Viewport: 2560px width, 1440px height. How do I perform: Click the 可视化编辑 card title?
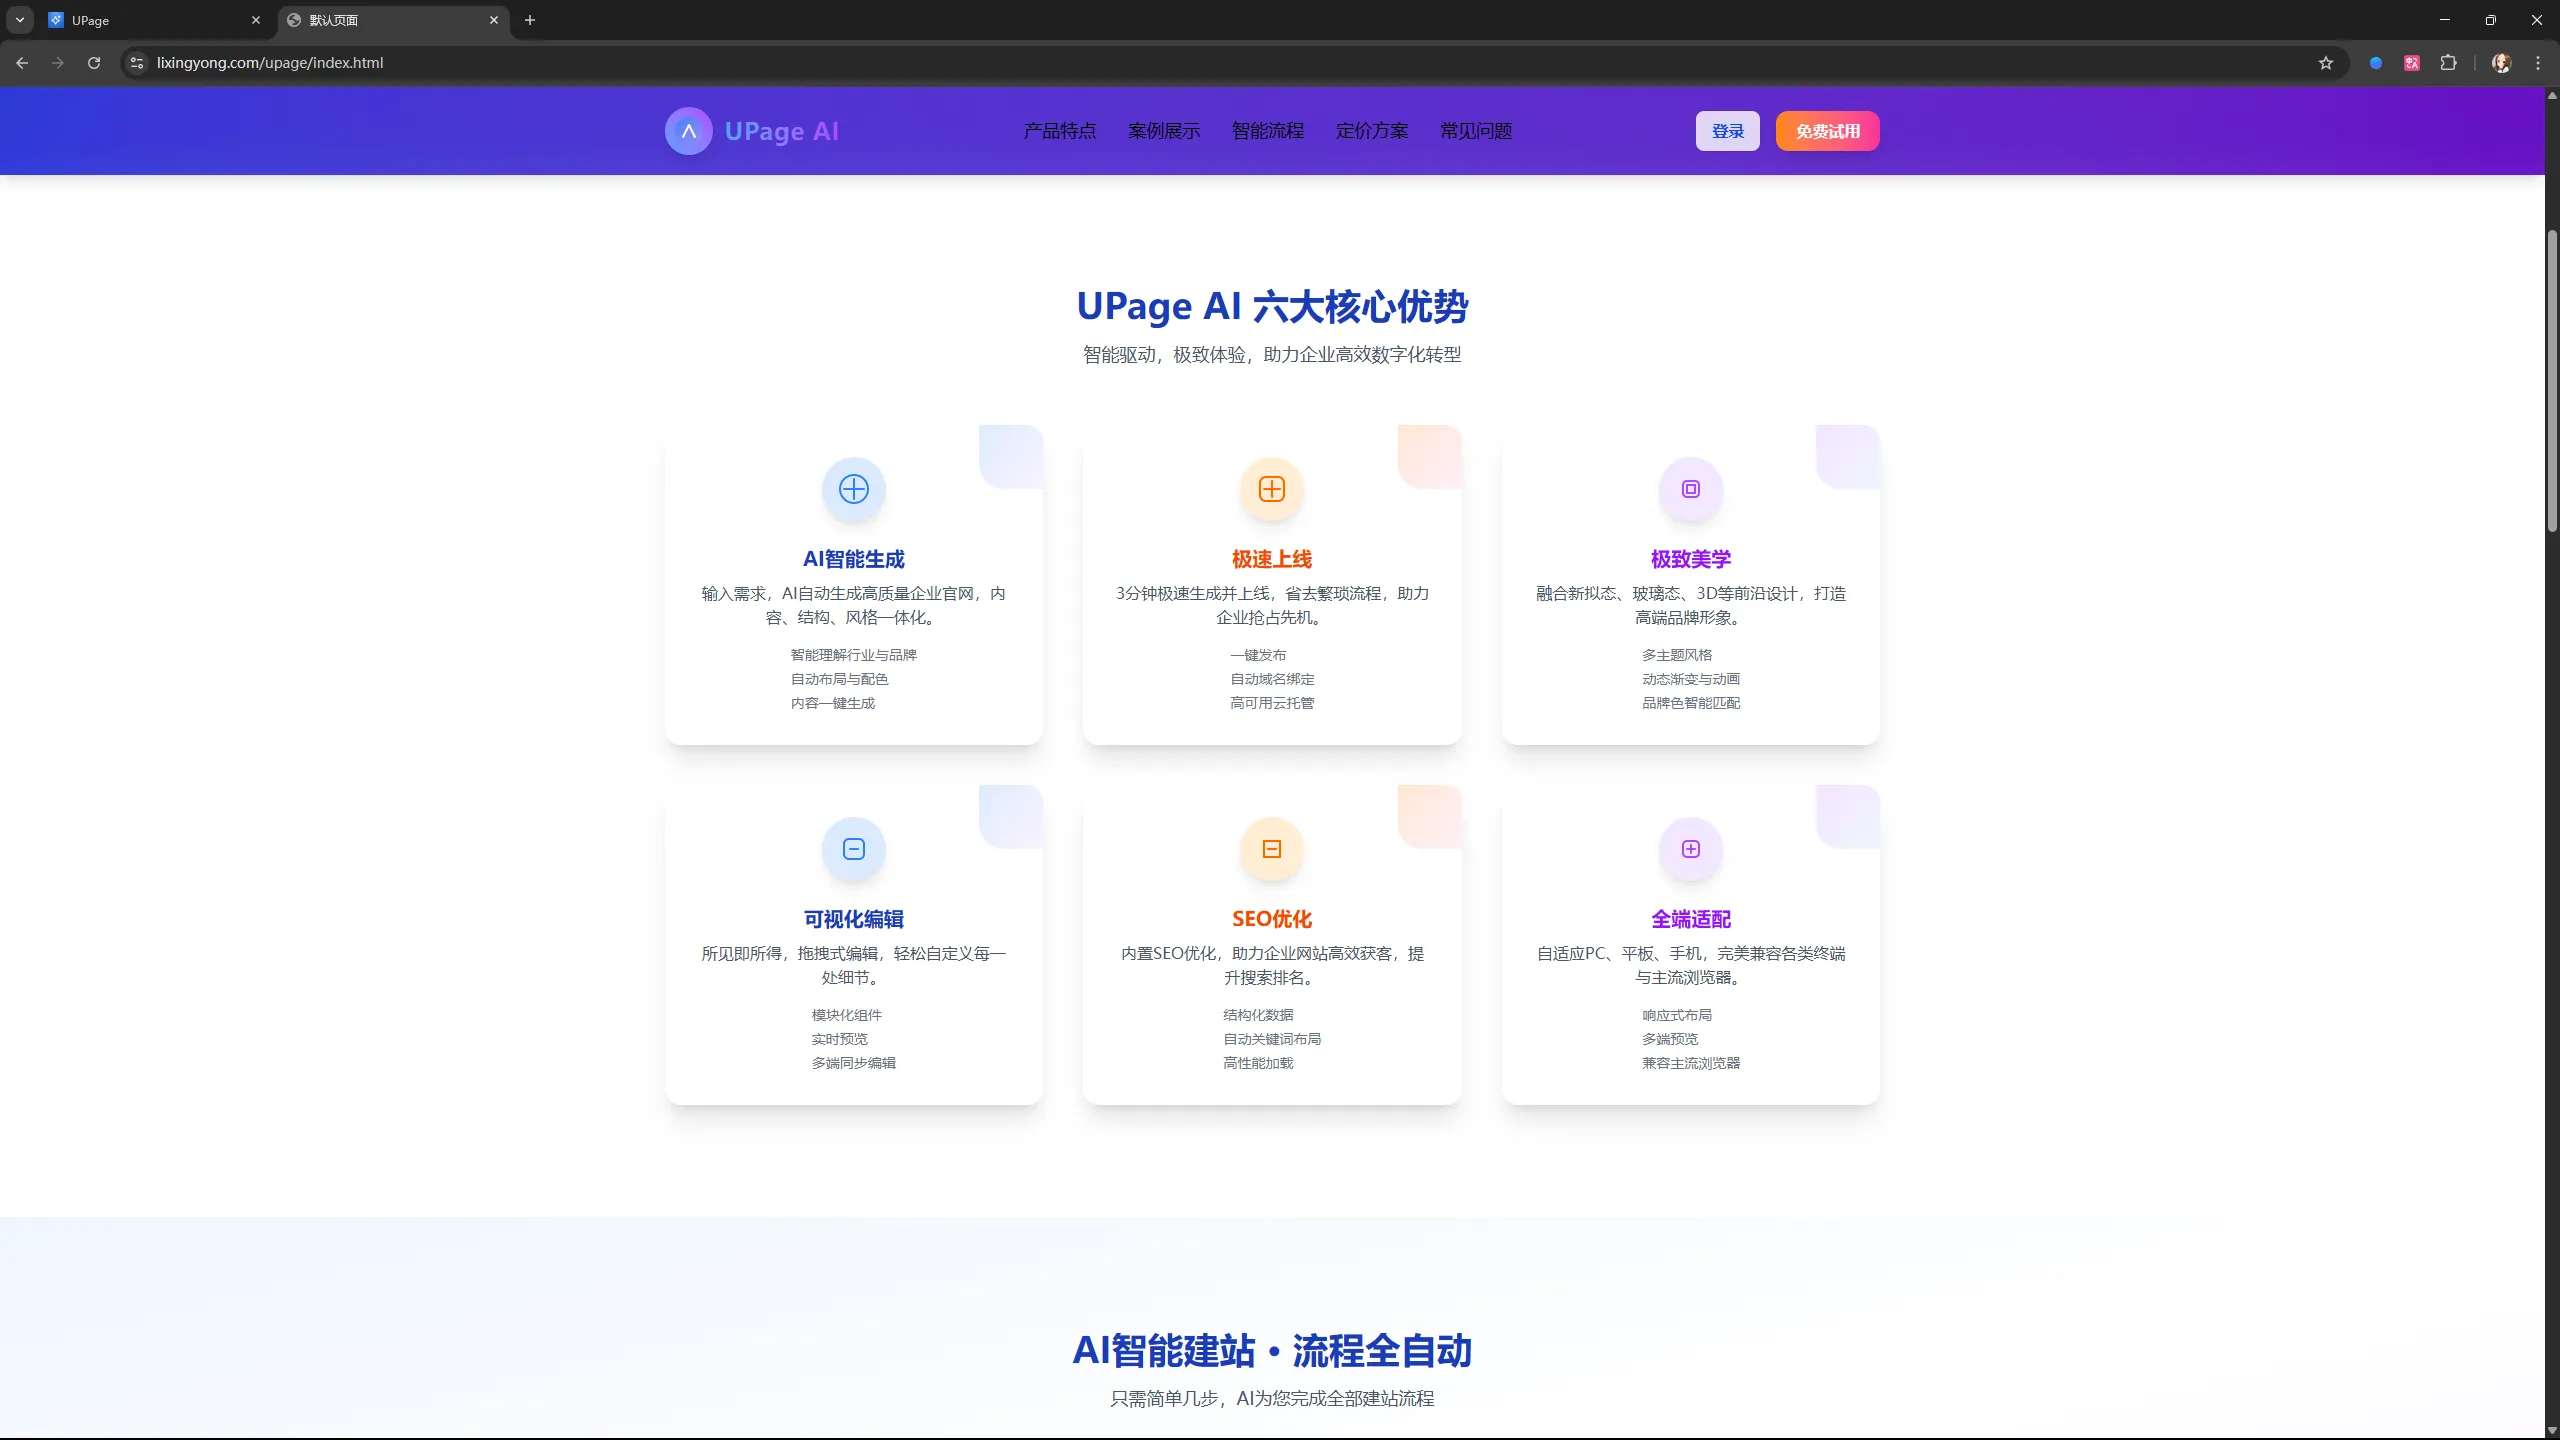pyautogui.click(x=853, y=919)
